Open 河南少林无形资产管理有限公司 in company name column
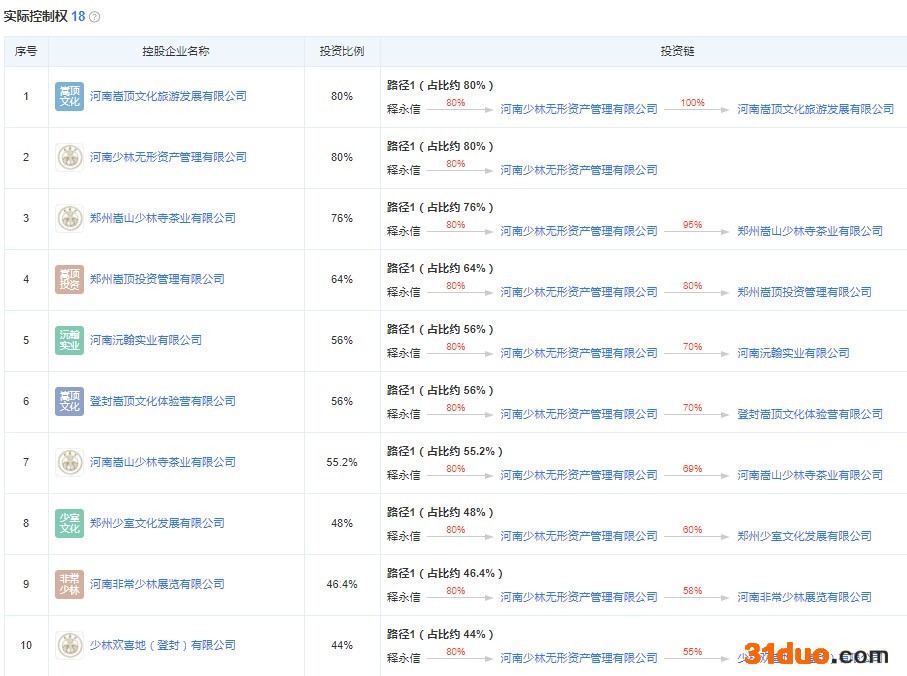This screenshot has height=676, width=907. (168, 158)
